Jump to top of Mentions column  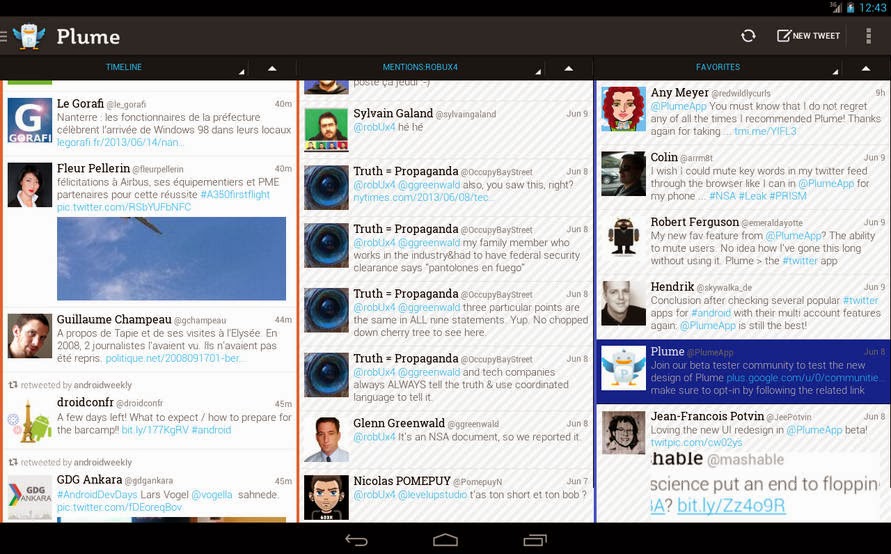coord(569,68)
